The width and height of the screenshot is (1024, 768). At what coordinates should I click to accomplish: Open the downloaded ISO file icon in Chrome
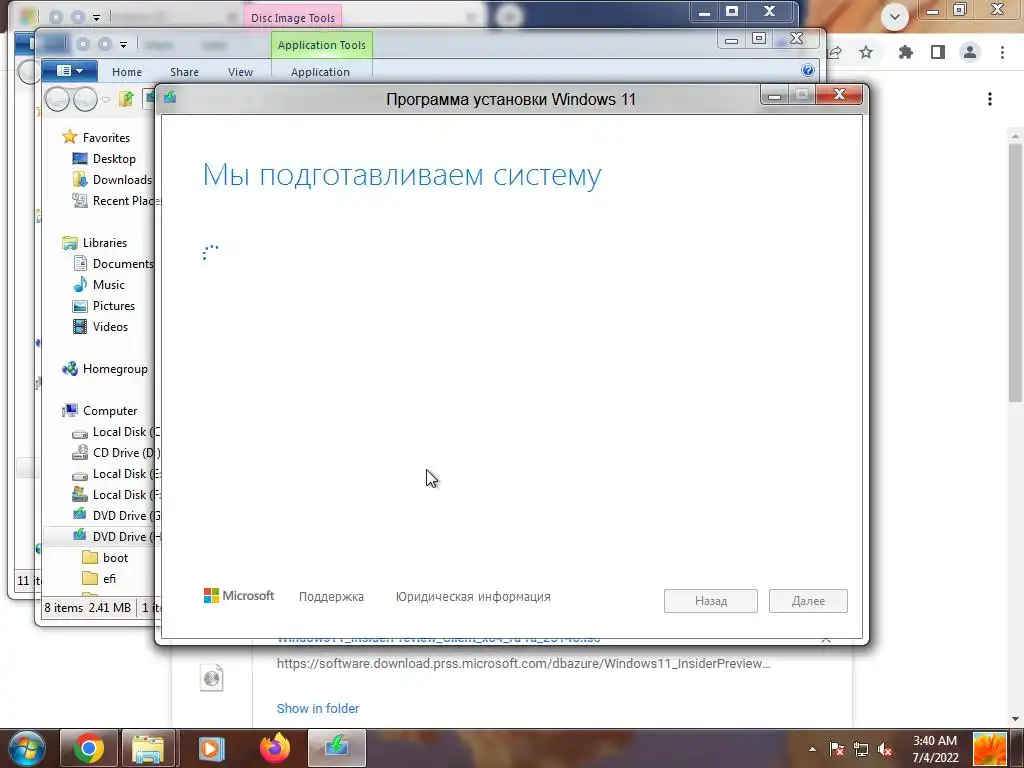click(212, 678)
